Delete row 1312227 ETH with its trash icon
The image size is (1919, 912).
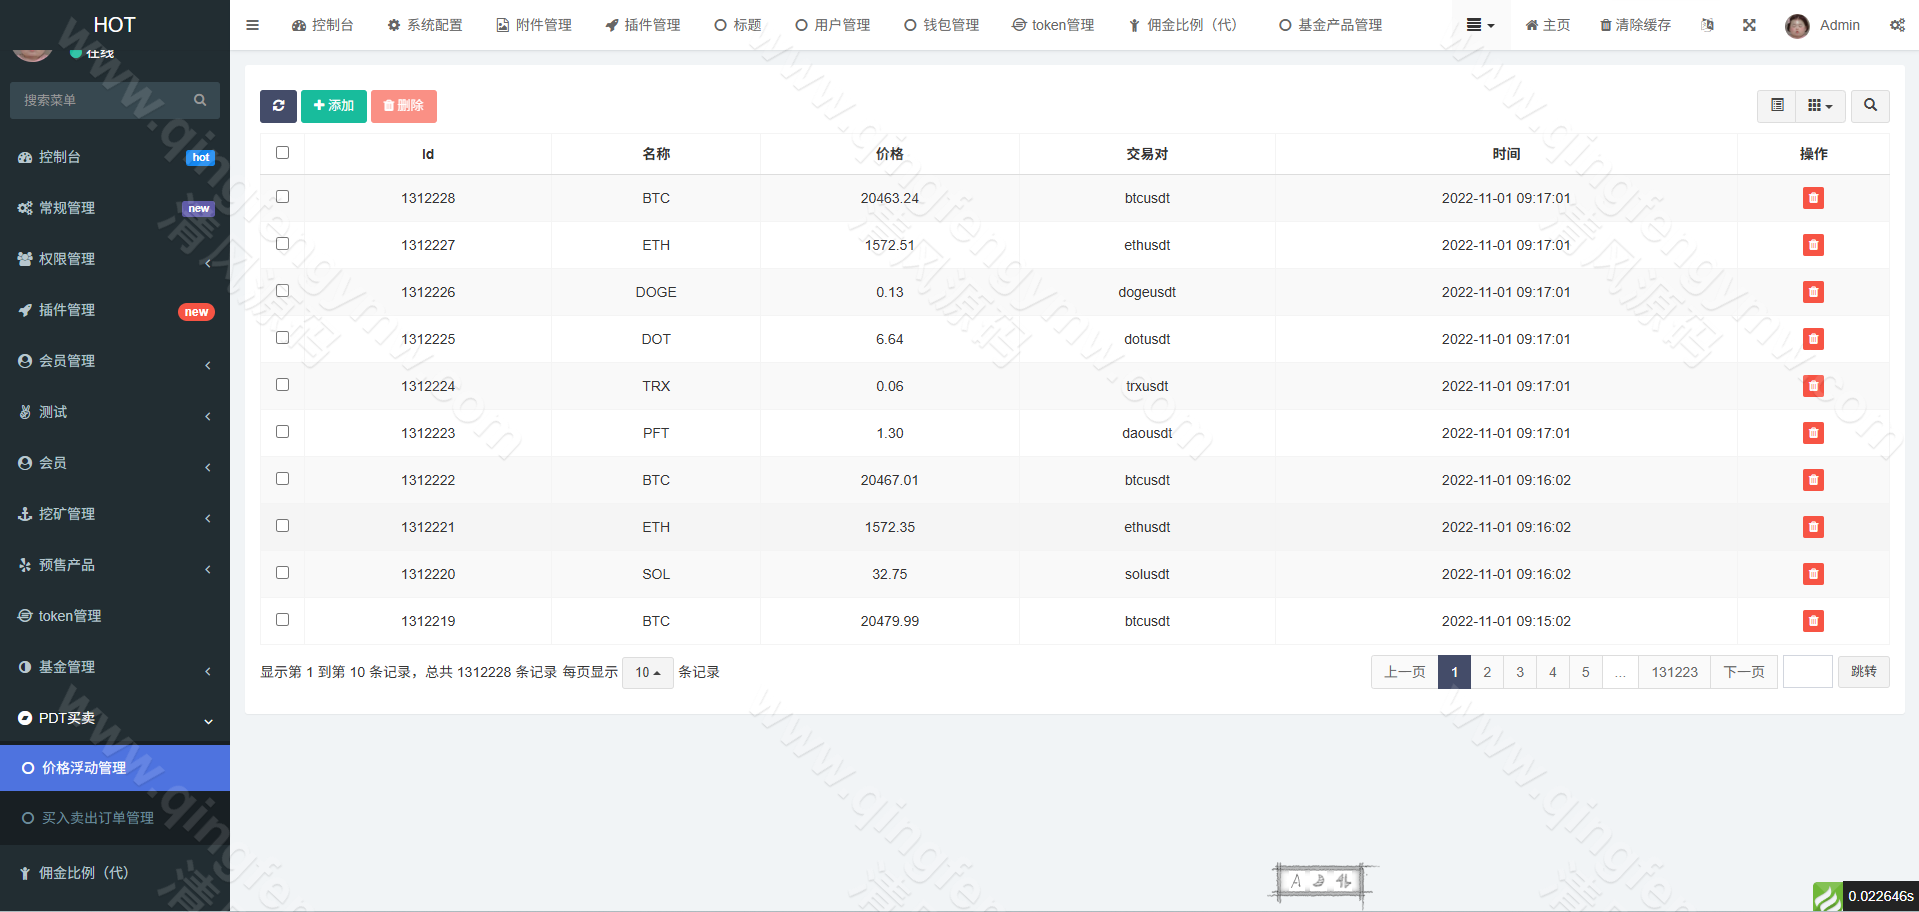1813,245
